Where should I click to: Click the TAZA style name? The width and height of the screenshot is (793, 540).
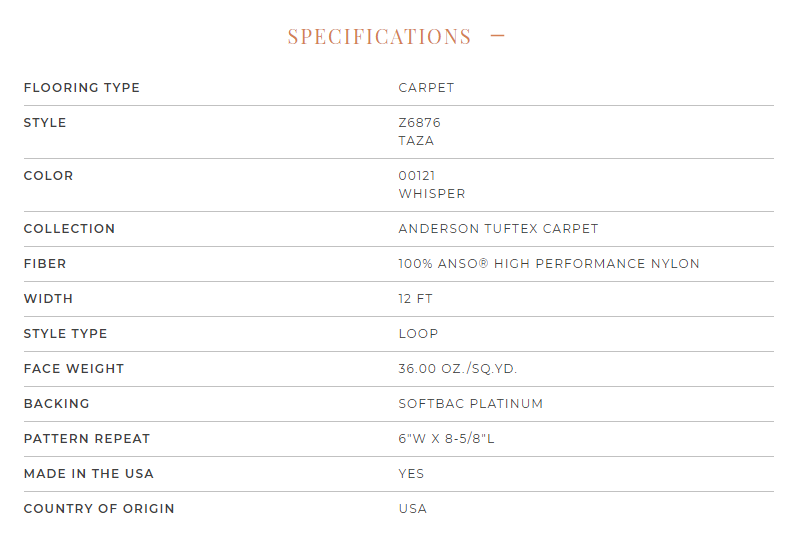[x=416, y=141]
